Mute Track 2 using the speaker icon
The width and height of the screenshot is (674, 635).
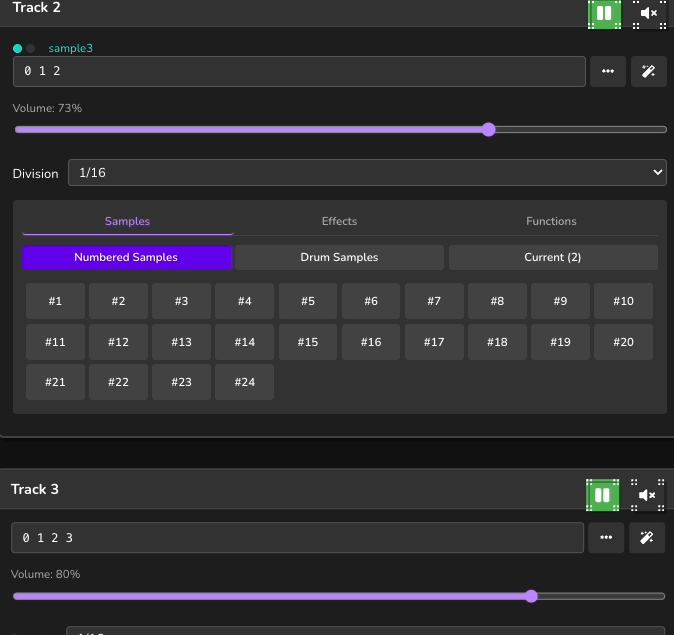[x=648, y=13]
